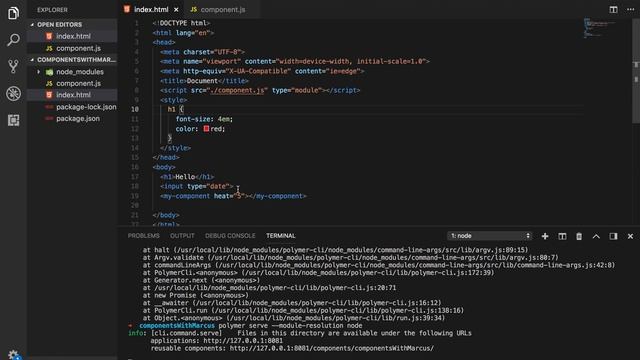Place cursor on the Hello heading text
The width and height of the screenshot is (640, 360).
(185, 177)
